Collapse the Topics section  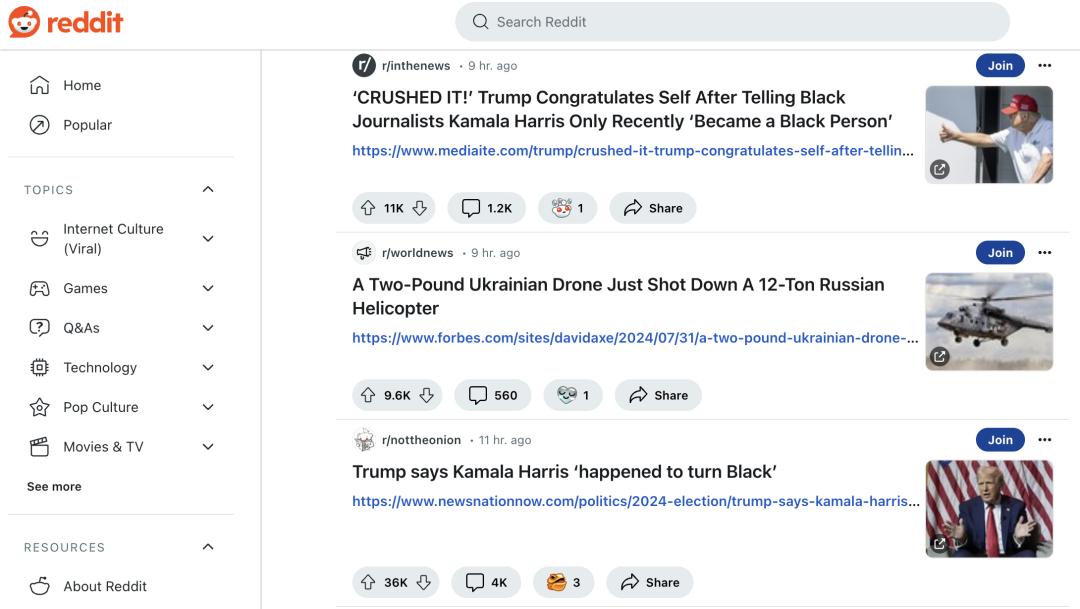coord(208,190)
